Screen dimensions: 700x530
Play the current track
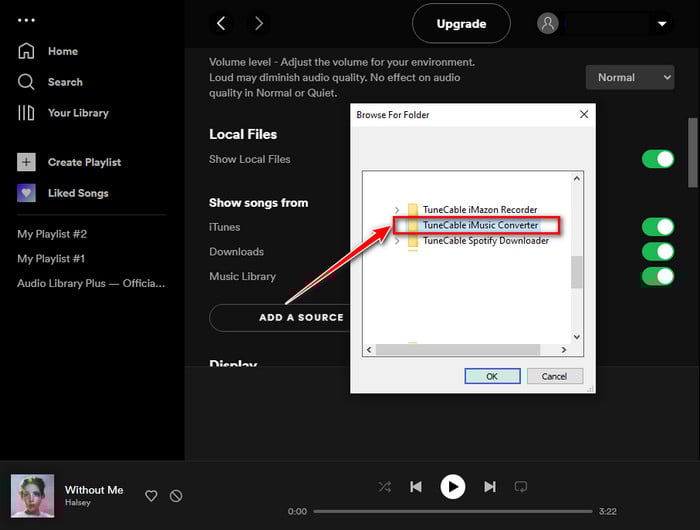(x=453, y=487)
